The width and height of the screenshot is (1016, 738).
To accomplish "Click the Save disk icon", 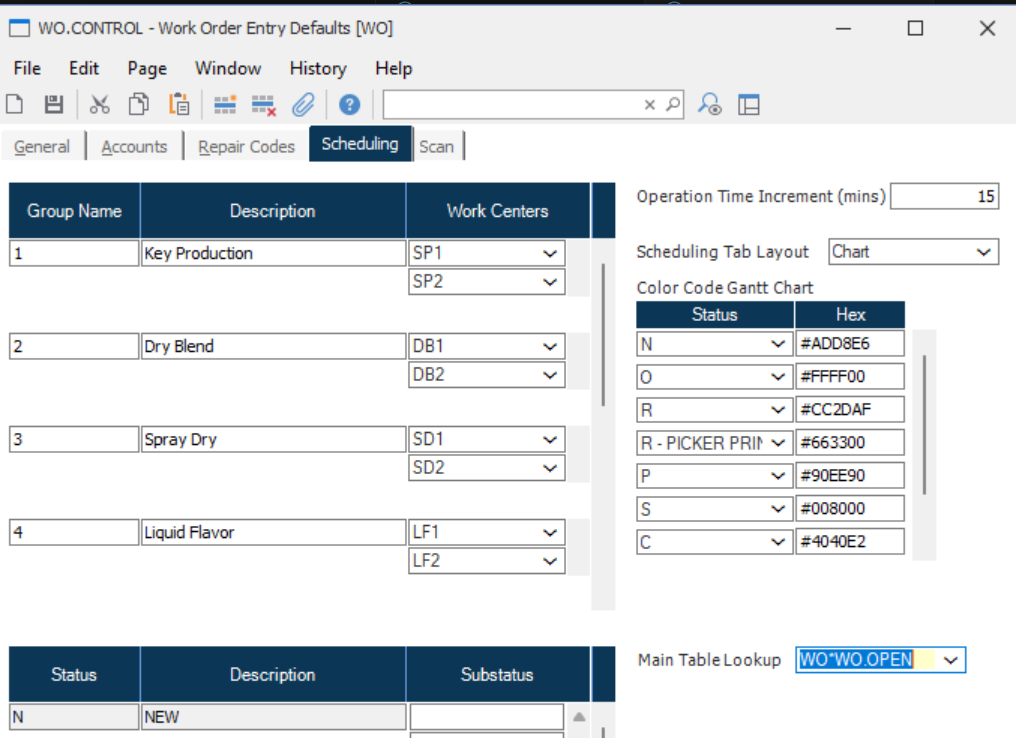I will [54, 104].
